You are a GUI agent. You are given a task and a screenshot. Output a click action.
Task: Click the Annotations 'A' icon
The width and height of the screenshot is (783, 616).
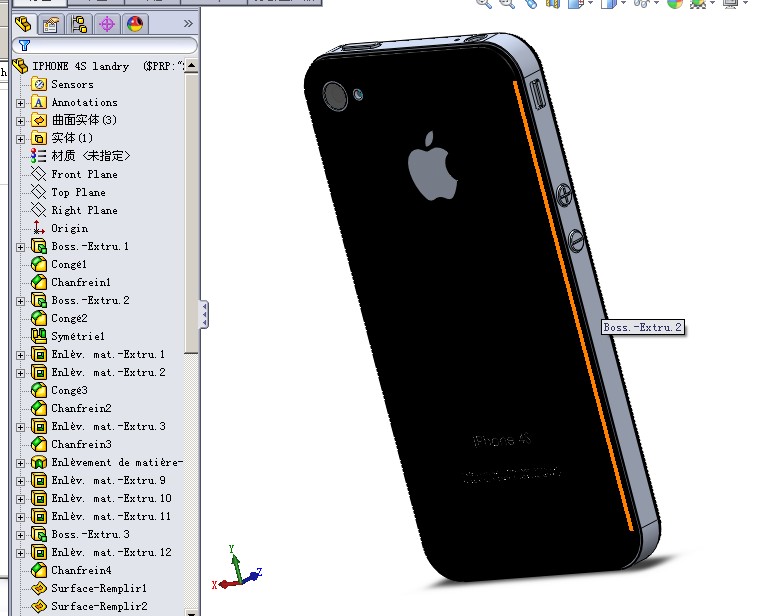(39, 102)
